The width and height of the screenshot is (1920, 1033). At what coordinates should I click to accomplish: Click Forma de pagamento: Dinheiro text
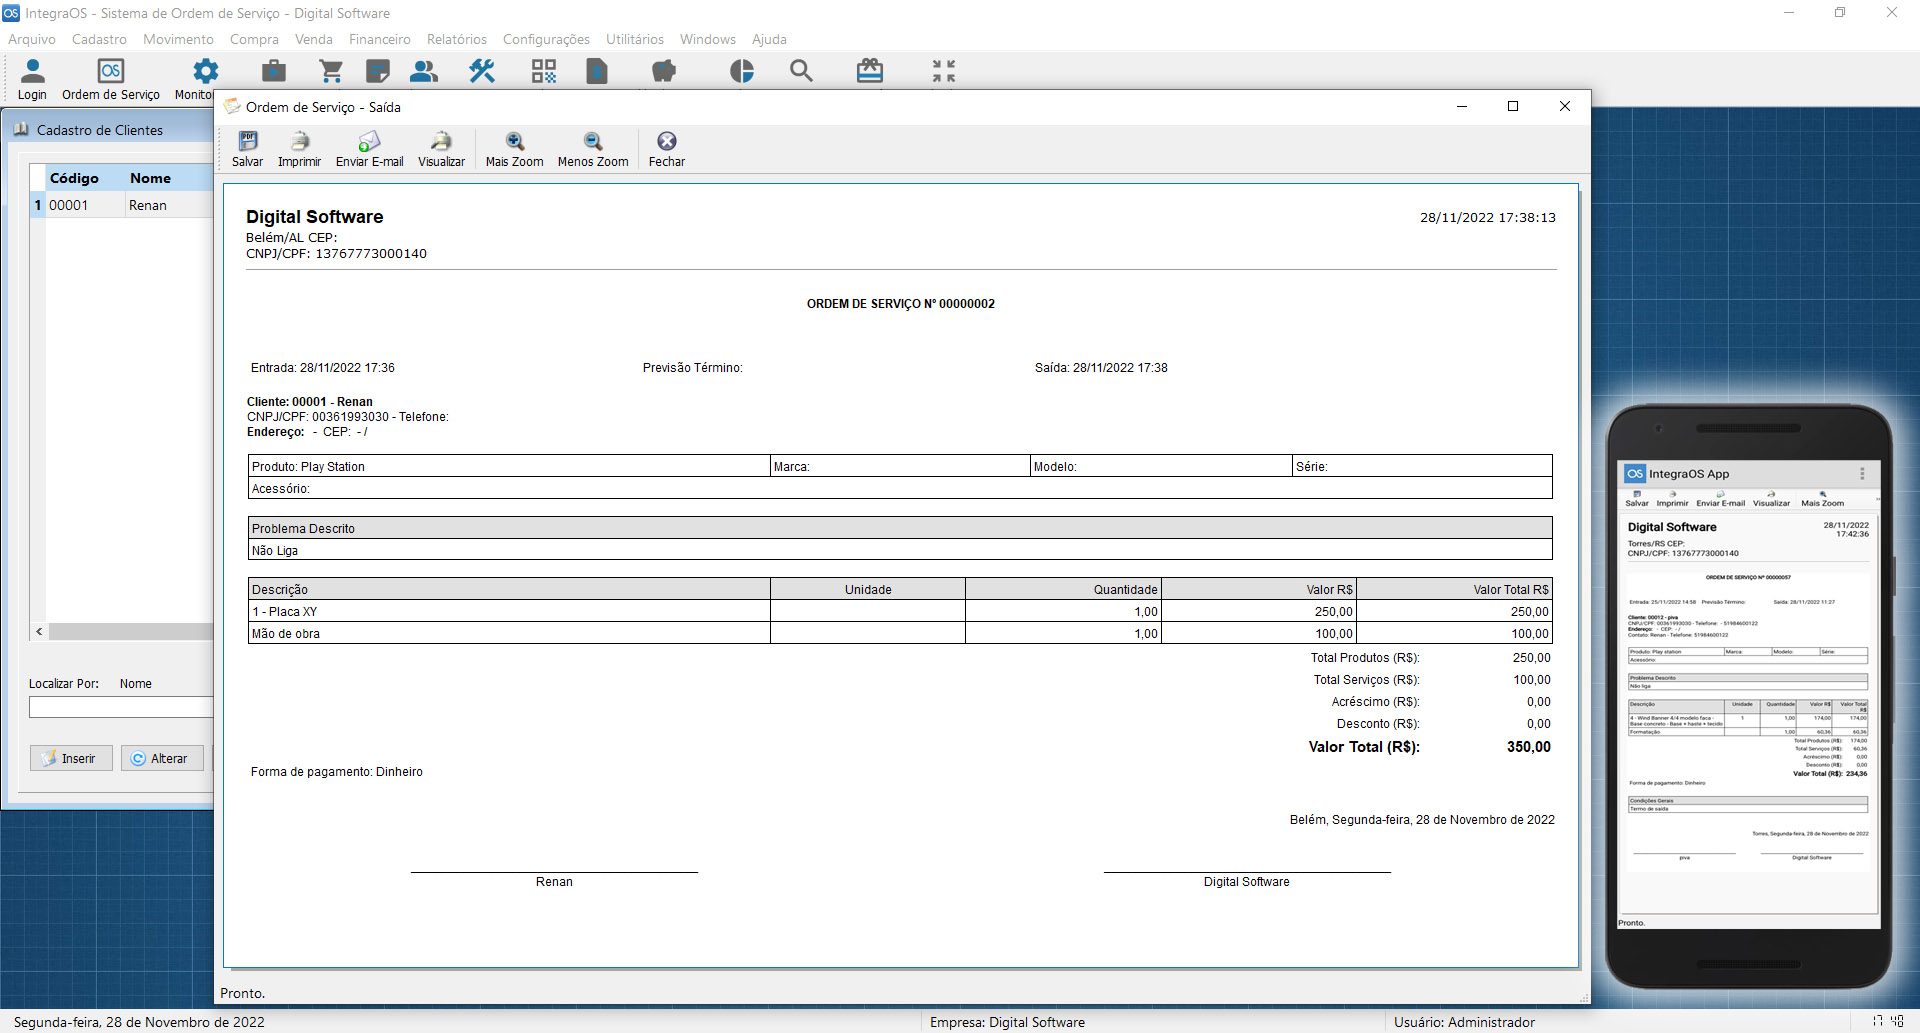(337, 772)
